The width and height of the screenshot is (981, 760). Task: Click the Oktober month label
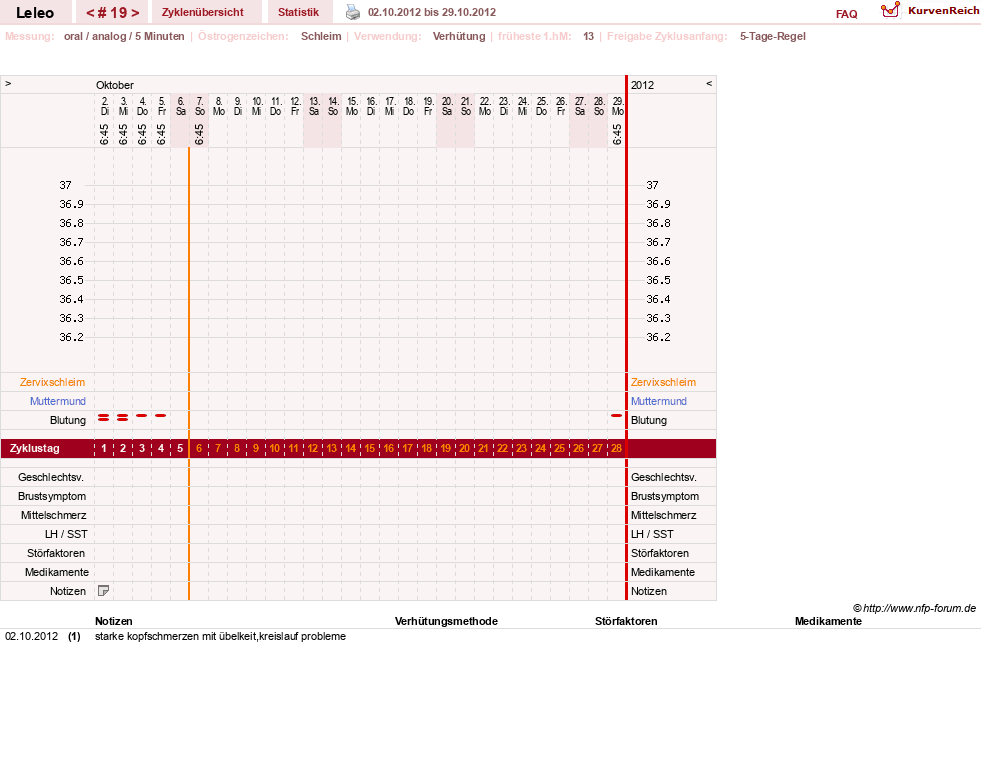(114, 85)
